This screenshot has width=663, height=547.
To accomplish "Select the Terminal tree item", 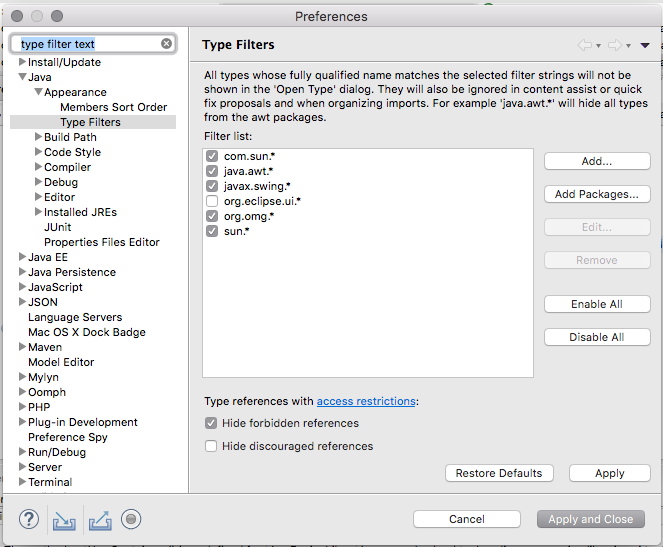I will pyautogui.click(x=50, y=482).
